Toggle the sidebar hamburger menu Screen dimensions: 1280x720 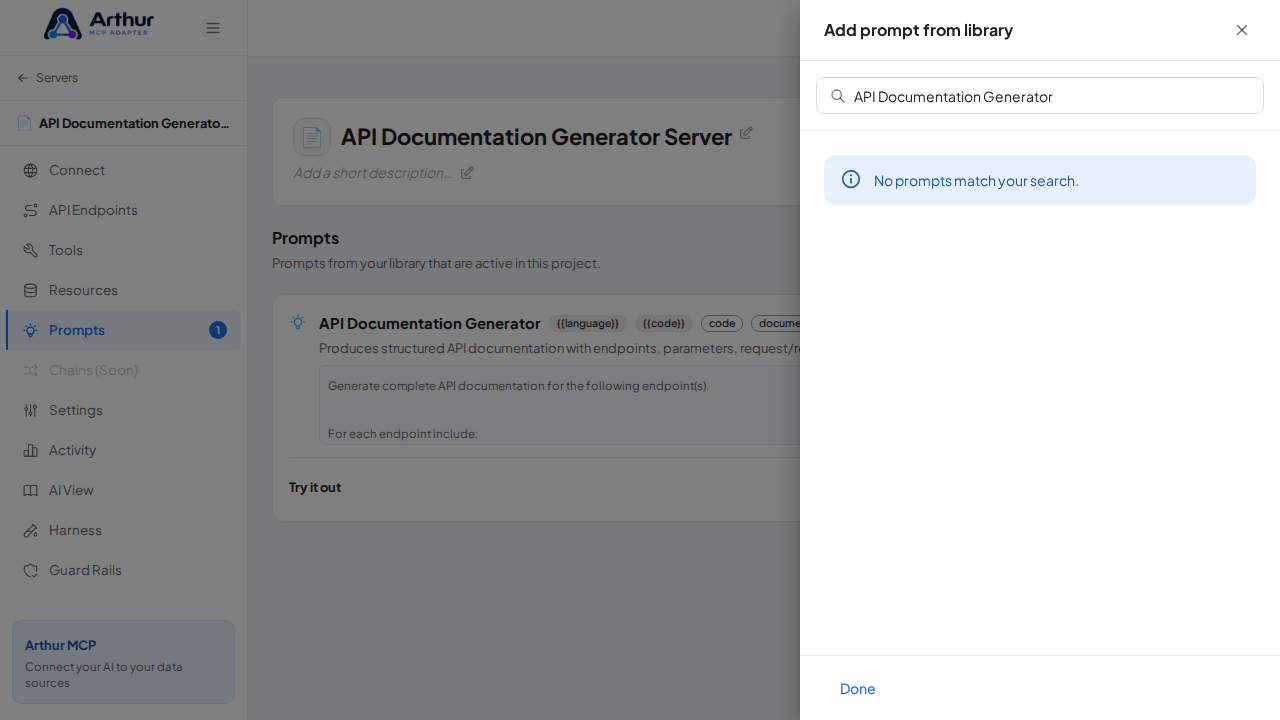tap(213, 28)
